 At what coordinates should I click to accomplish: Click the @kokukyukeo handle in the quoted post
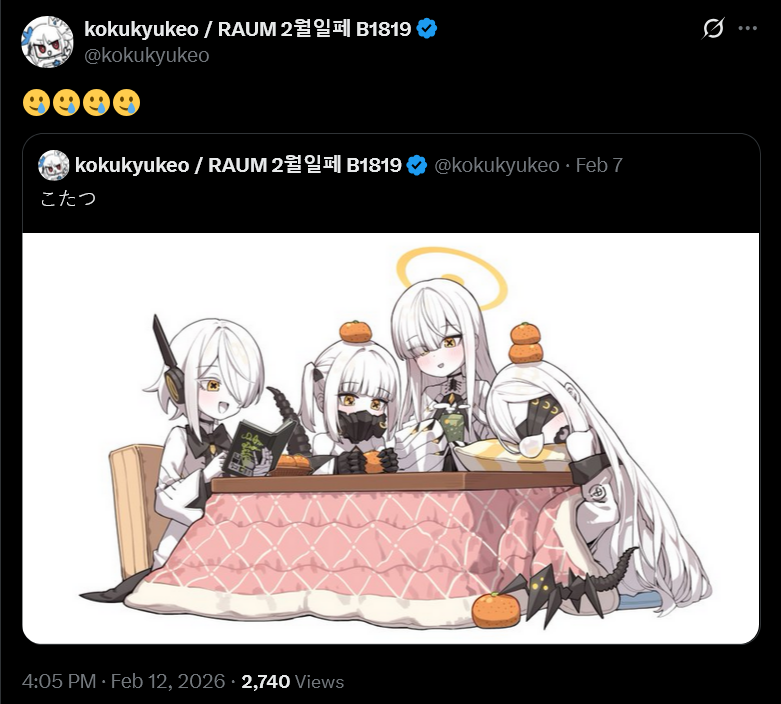[x=497, y=165]
